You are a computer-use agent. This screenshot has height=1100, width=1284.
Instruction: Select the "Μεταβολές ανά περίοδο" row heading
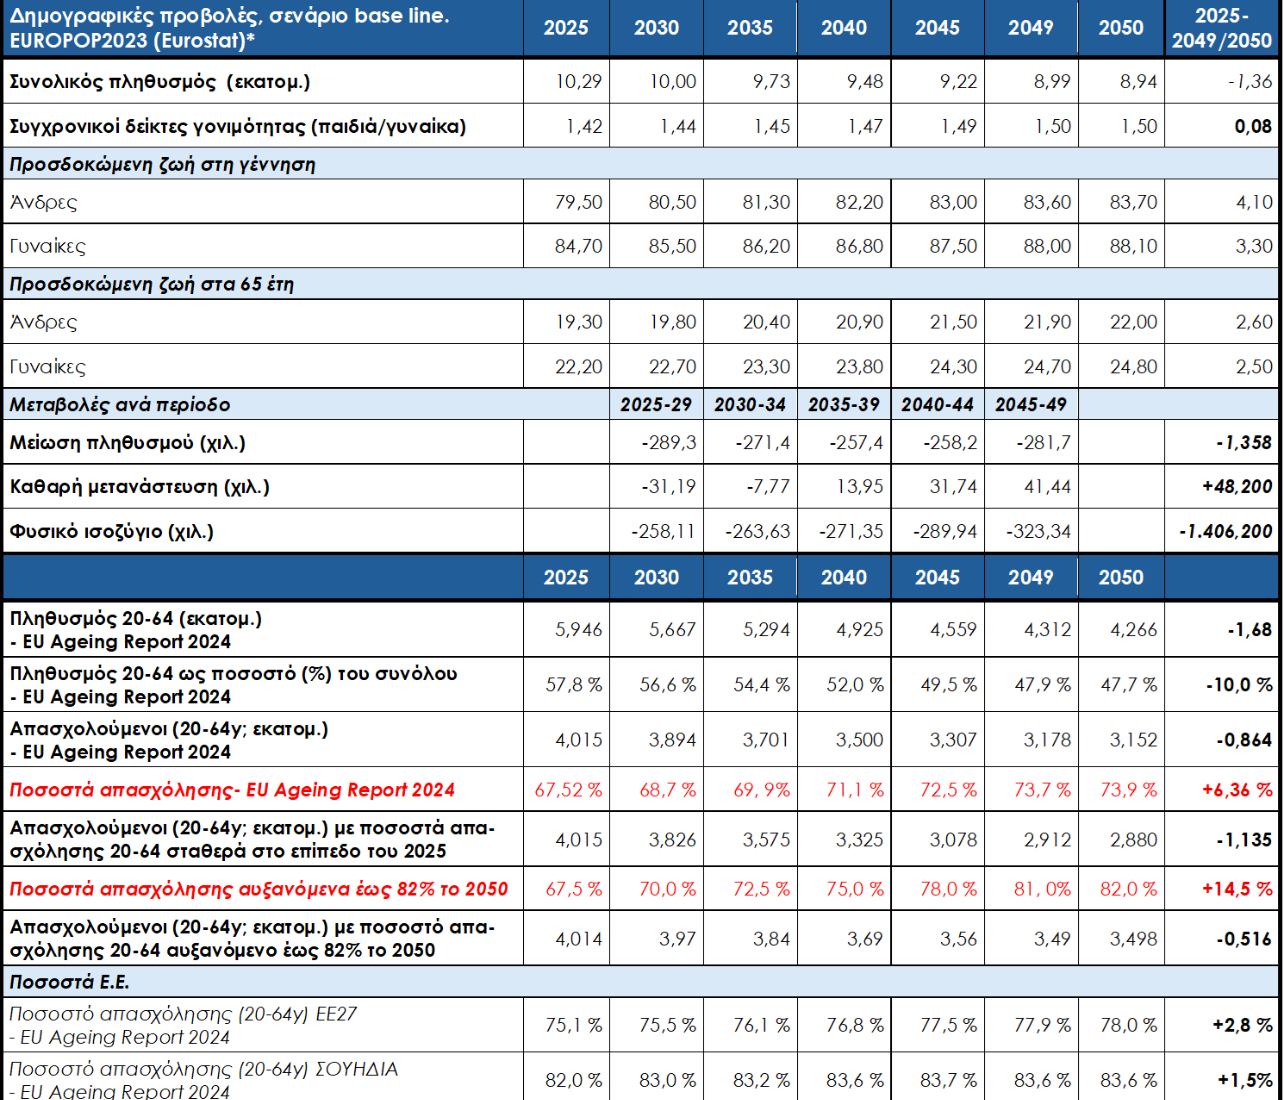click(120, 404)
